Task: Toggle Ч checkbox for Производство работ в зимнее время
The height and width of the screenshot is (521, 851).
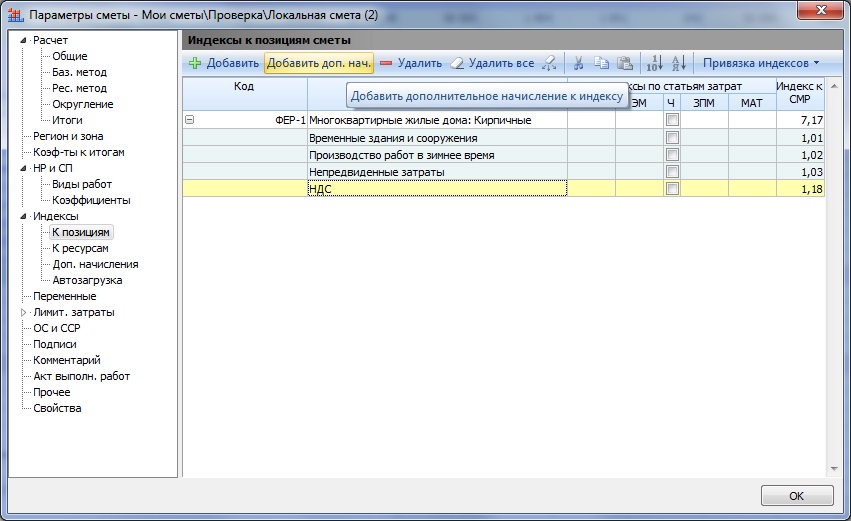Action: [672, 155]
